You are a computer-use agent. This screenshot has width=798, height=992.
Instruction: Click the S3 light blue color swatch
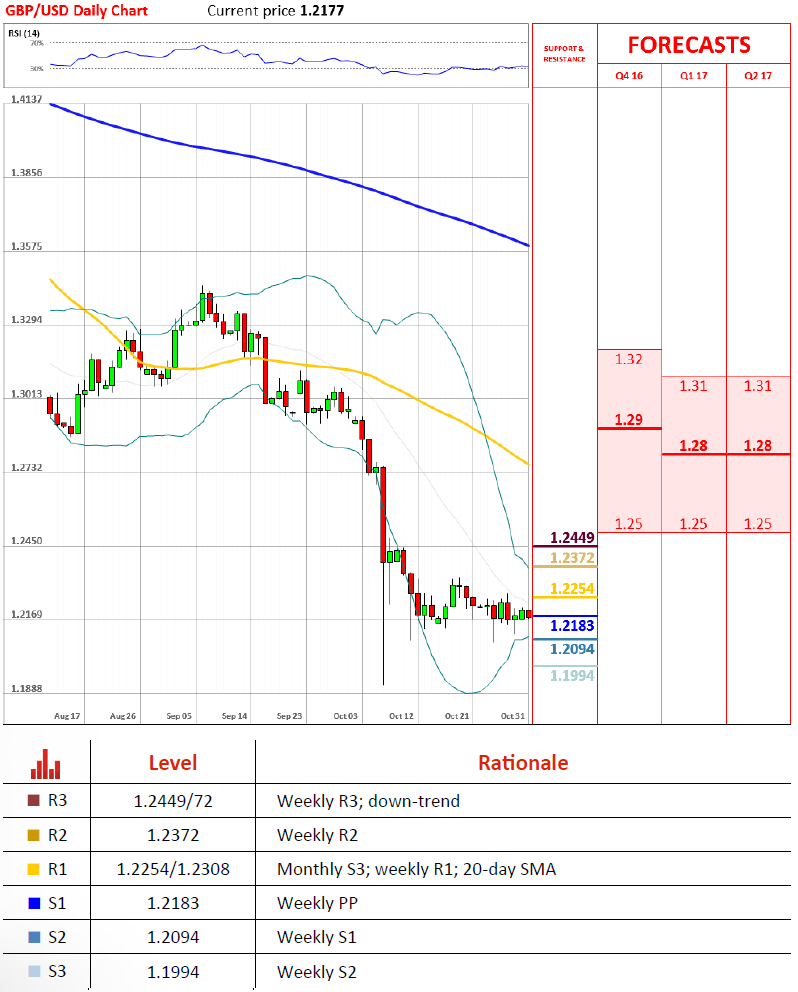pos(34,971)
